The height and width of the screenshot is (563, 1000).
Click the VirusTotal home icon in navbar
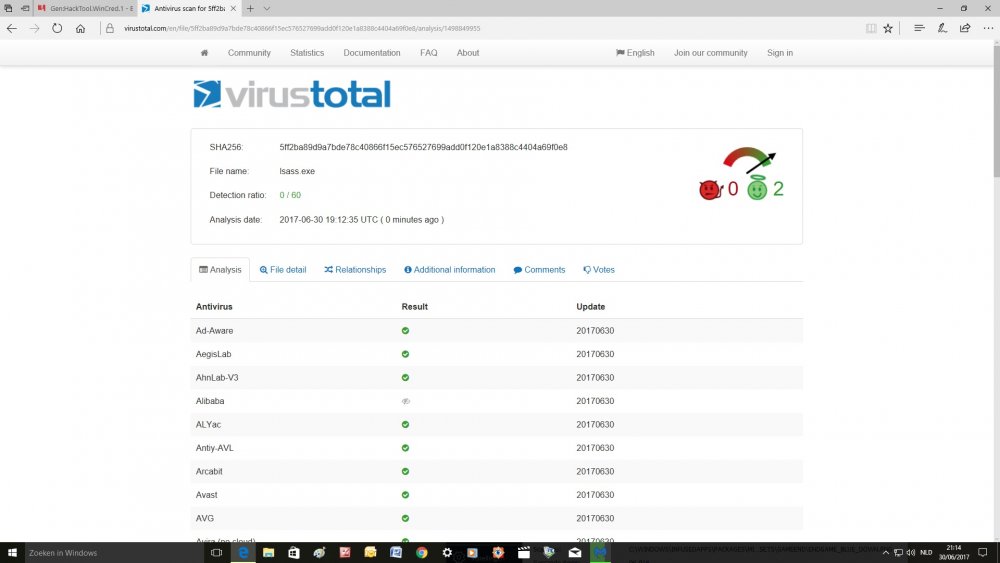coord(204,53)
